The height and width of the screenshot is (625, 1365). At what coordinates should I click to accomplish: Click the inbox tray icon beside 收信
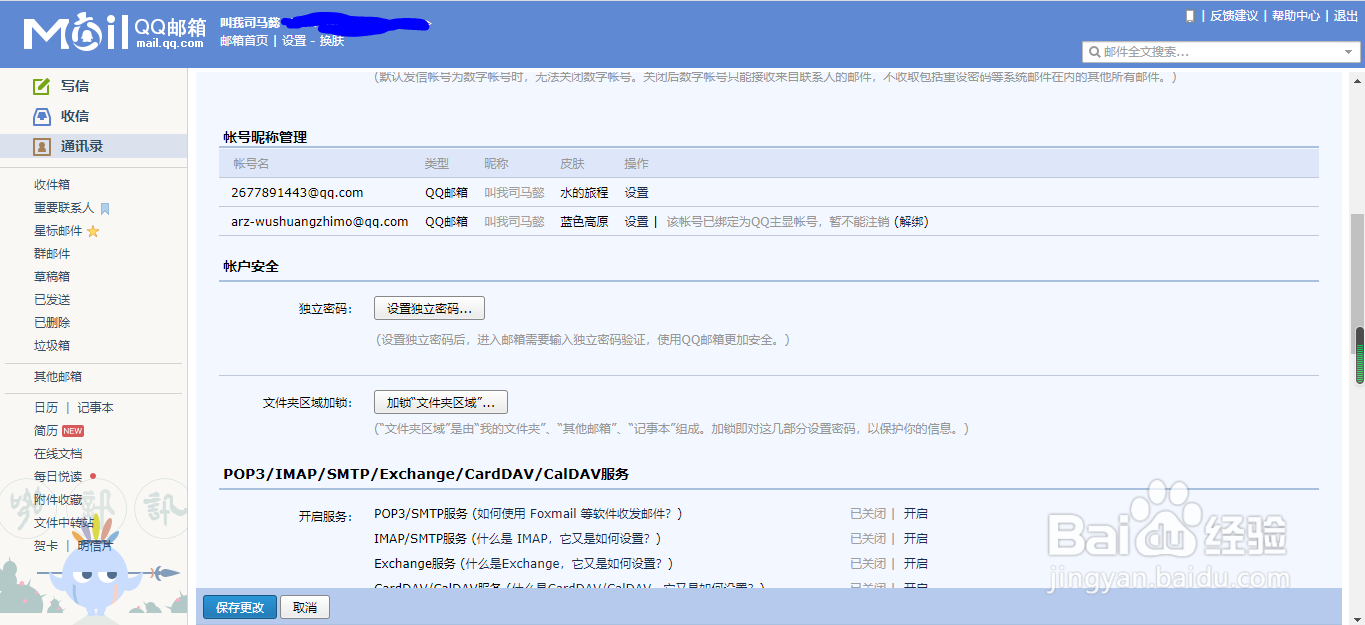click(41, 116)
